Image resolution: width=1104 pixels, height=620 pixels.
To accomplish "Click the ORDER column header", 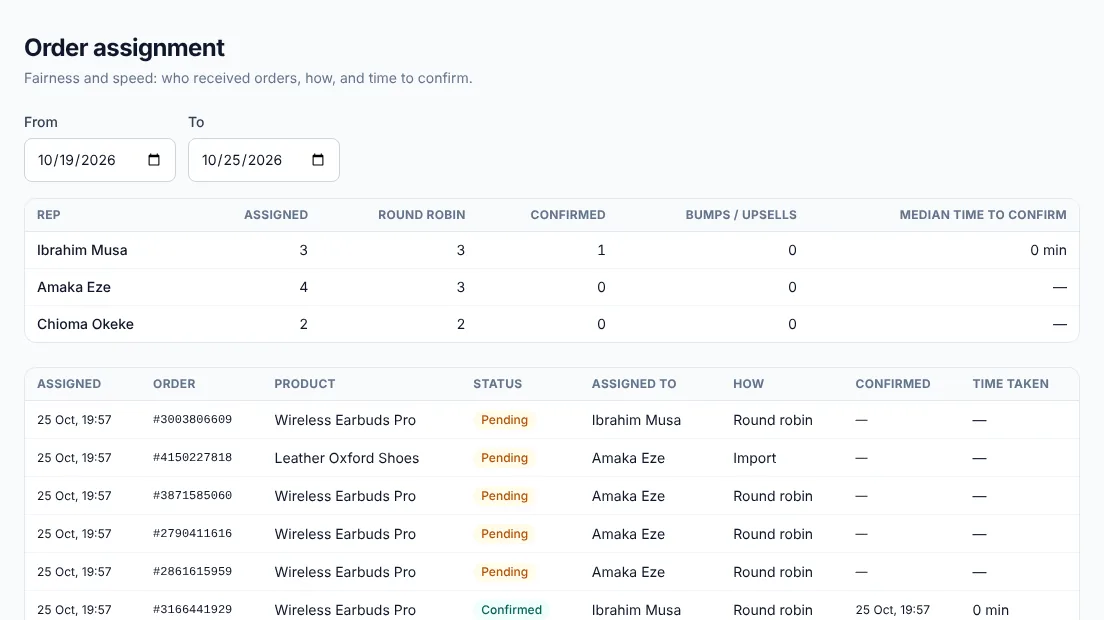I will click(x=174, y=384).
